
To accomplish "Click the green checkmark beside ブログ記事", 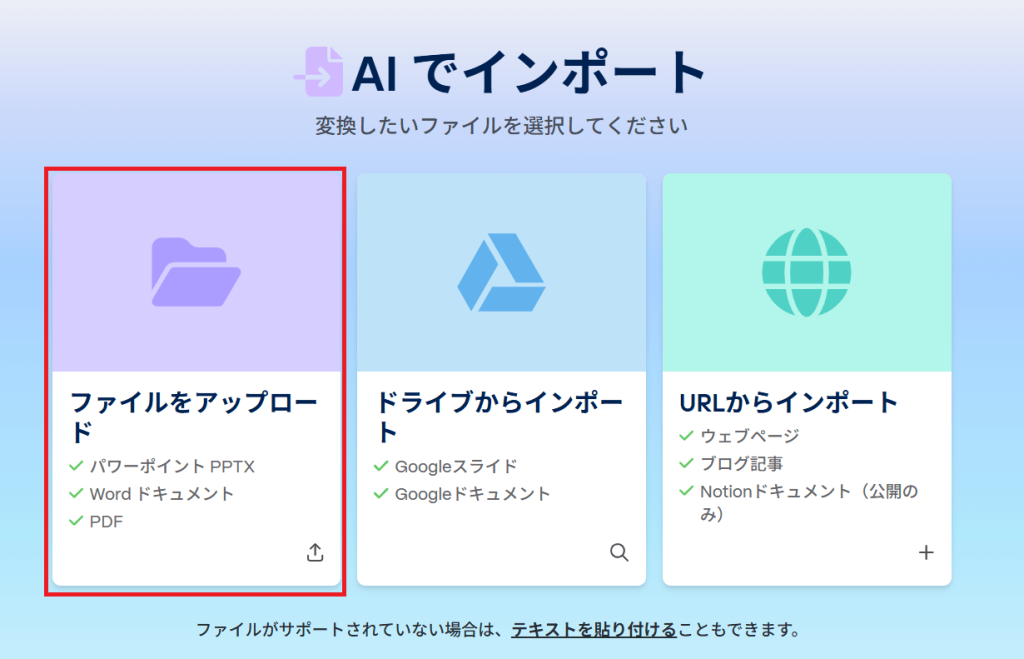I will click(x=686, y=463).
